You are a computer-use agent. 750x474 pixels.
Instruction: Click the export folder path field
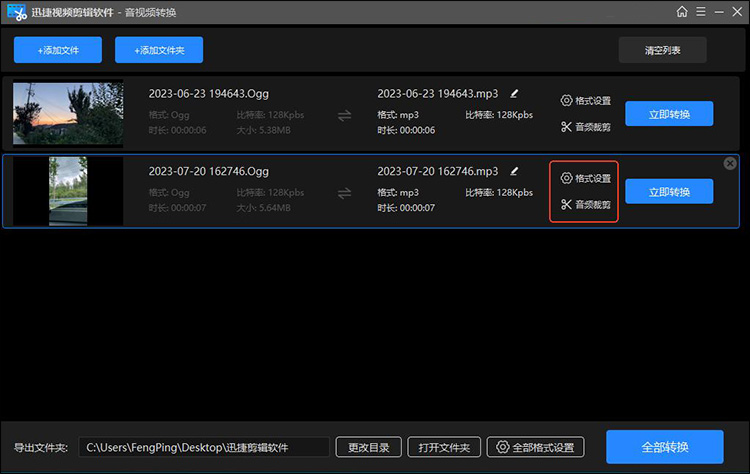point(204,447)
